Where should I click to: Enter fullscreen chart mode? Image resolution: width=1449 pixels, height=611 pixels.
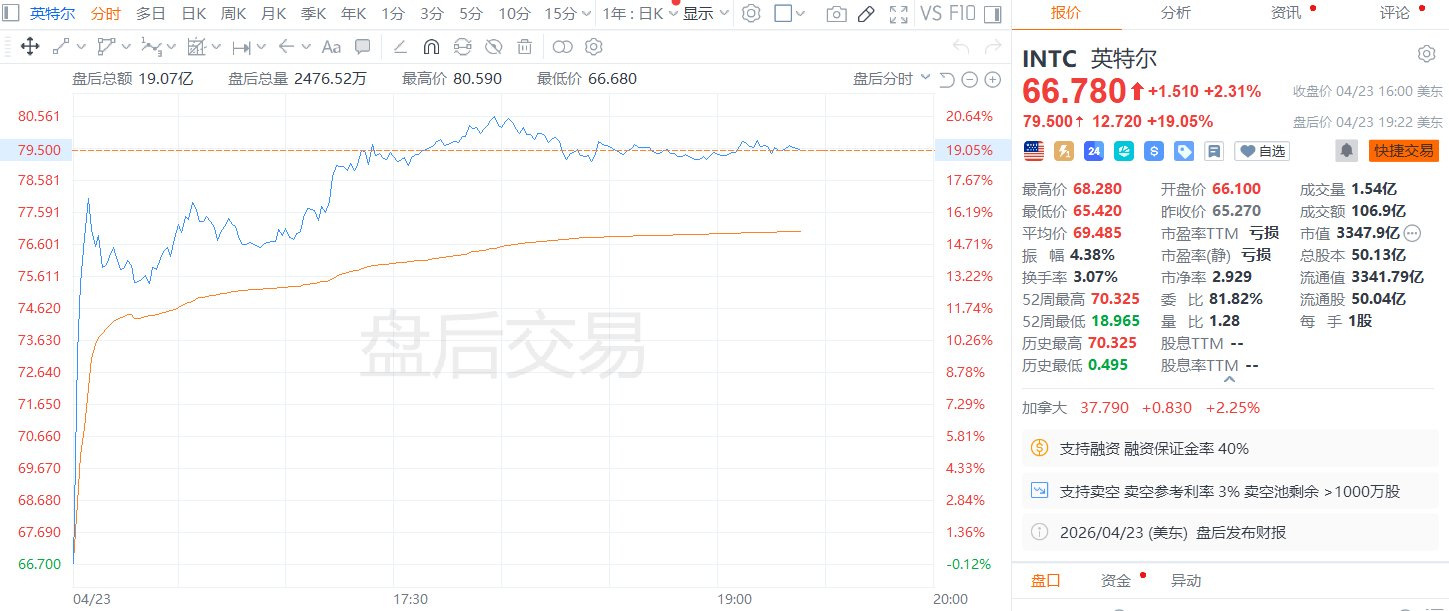coord(897,15)
